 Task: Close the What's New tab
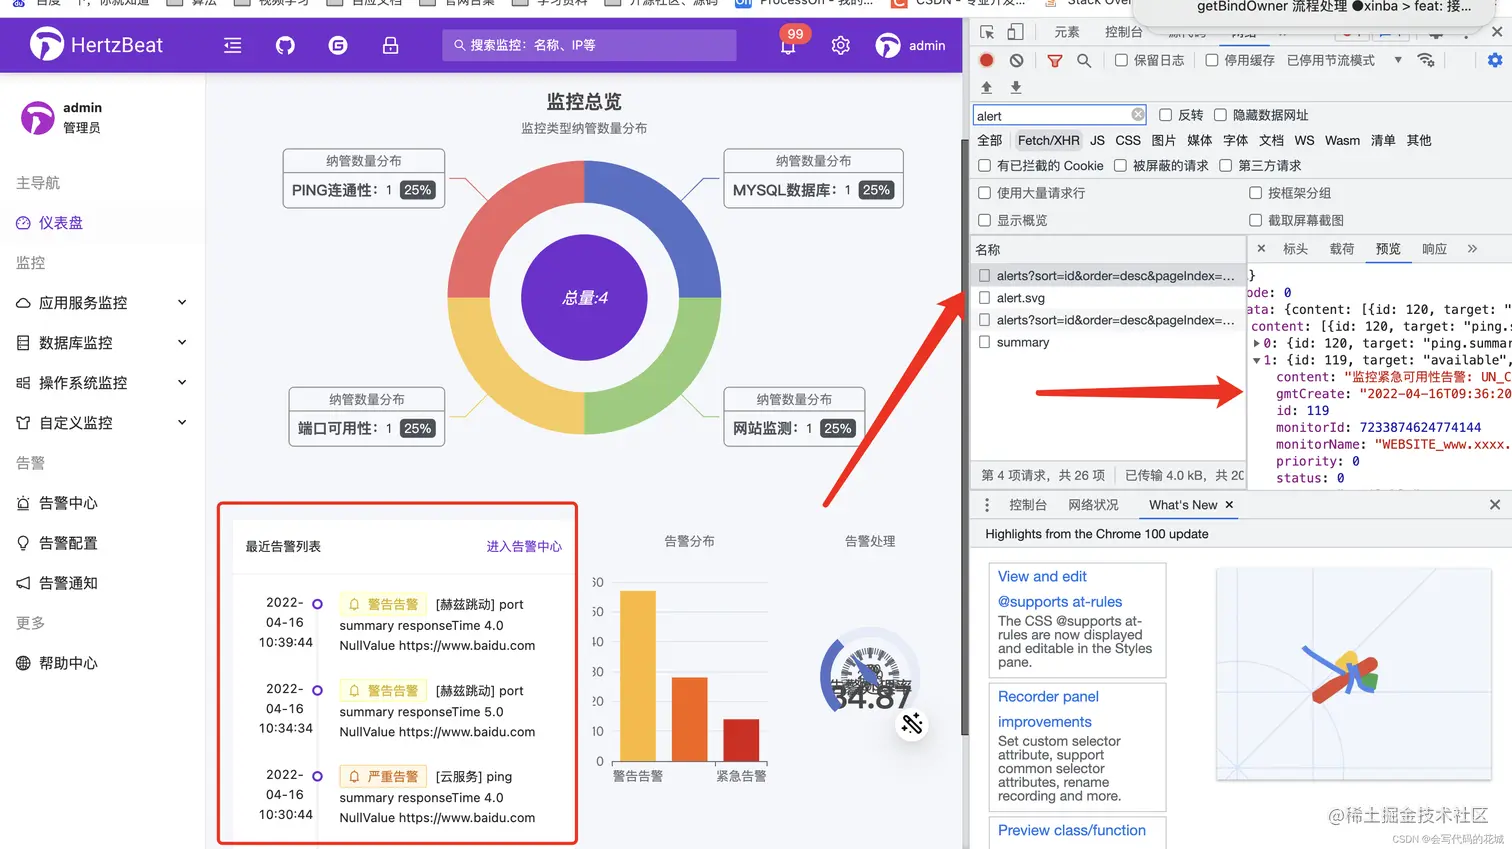tap(1229, 505)
